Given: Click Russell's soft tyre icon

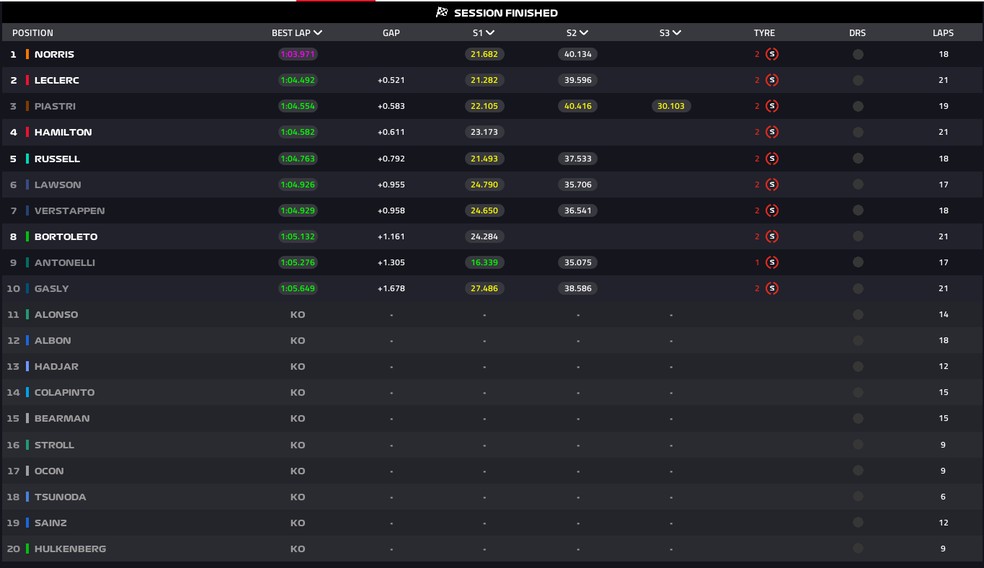Looking at the screenshot, I should pyautogui.click(x=772, y=159).
